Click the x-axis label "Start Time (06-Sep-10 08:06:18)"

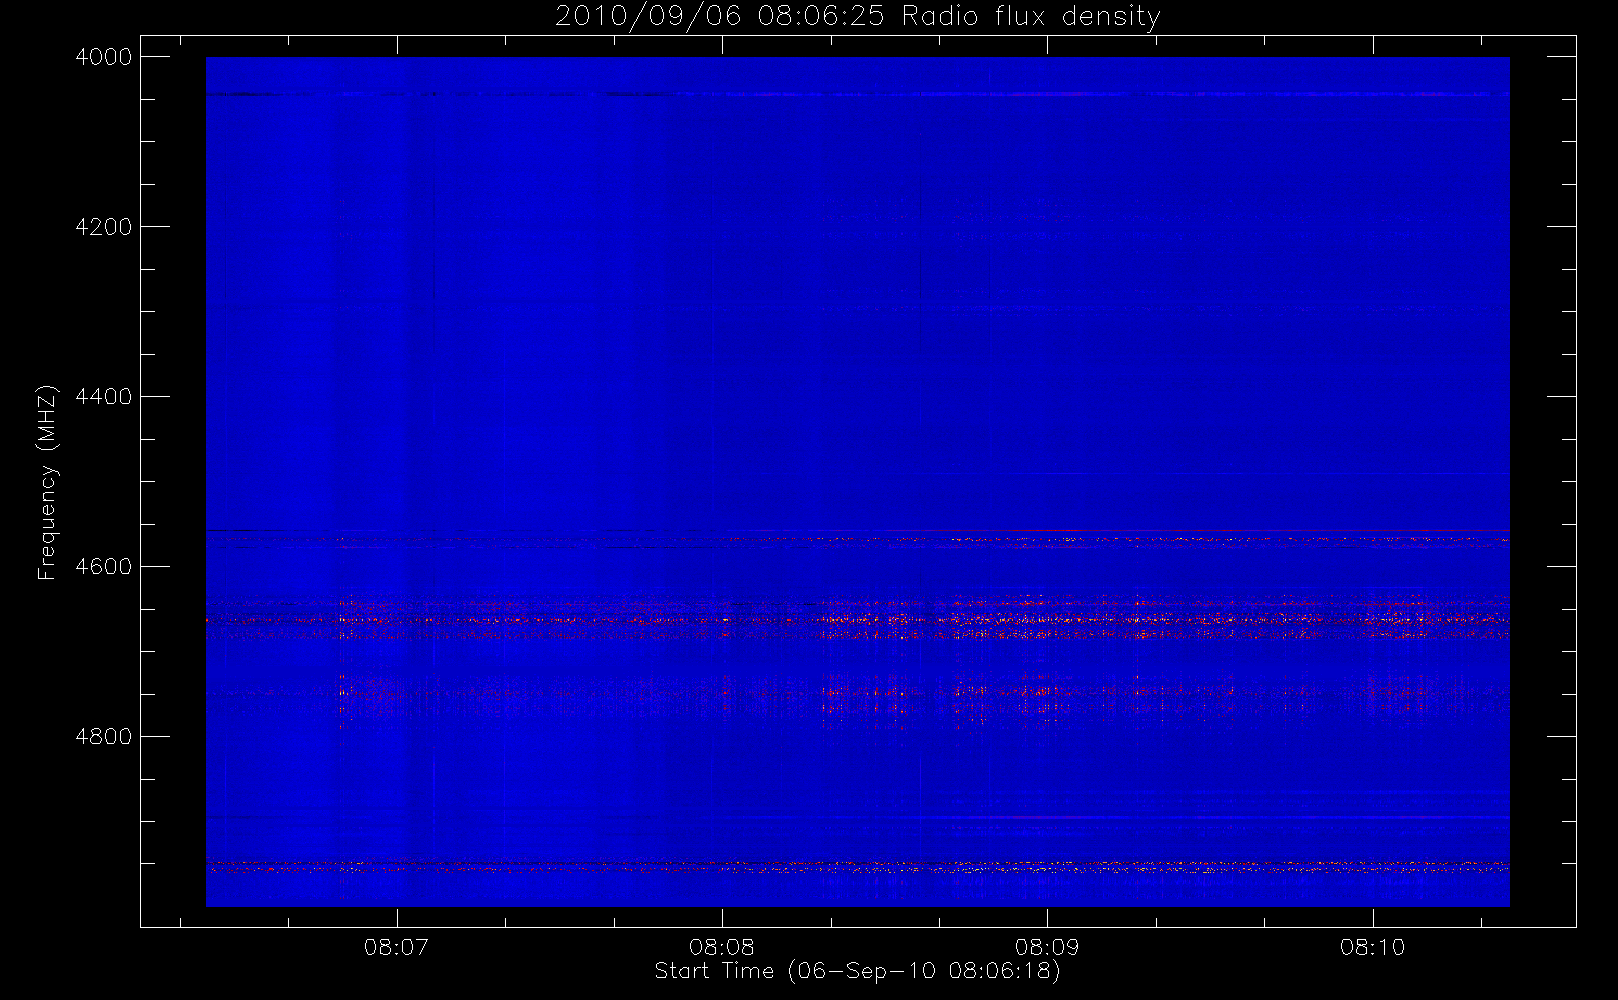coord(857,971)
